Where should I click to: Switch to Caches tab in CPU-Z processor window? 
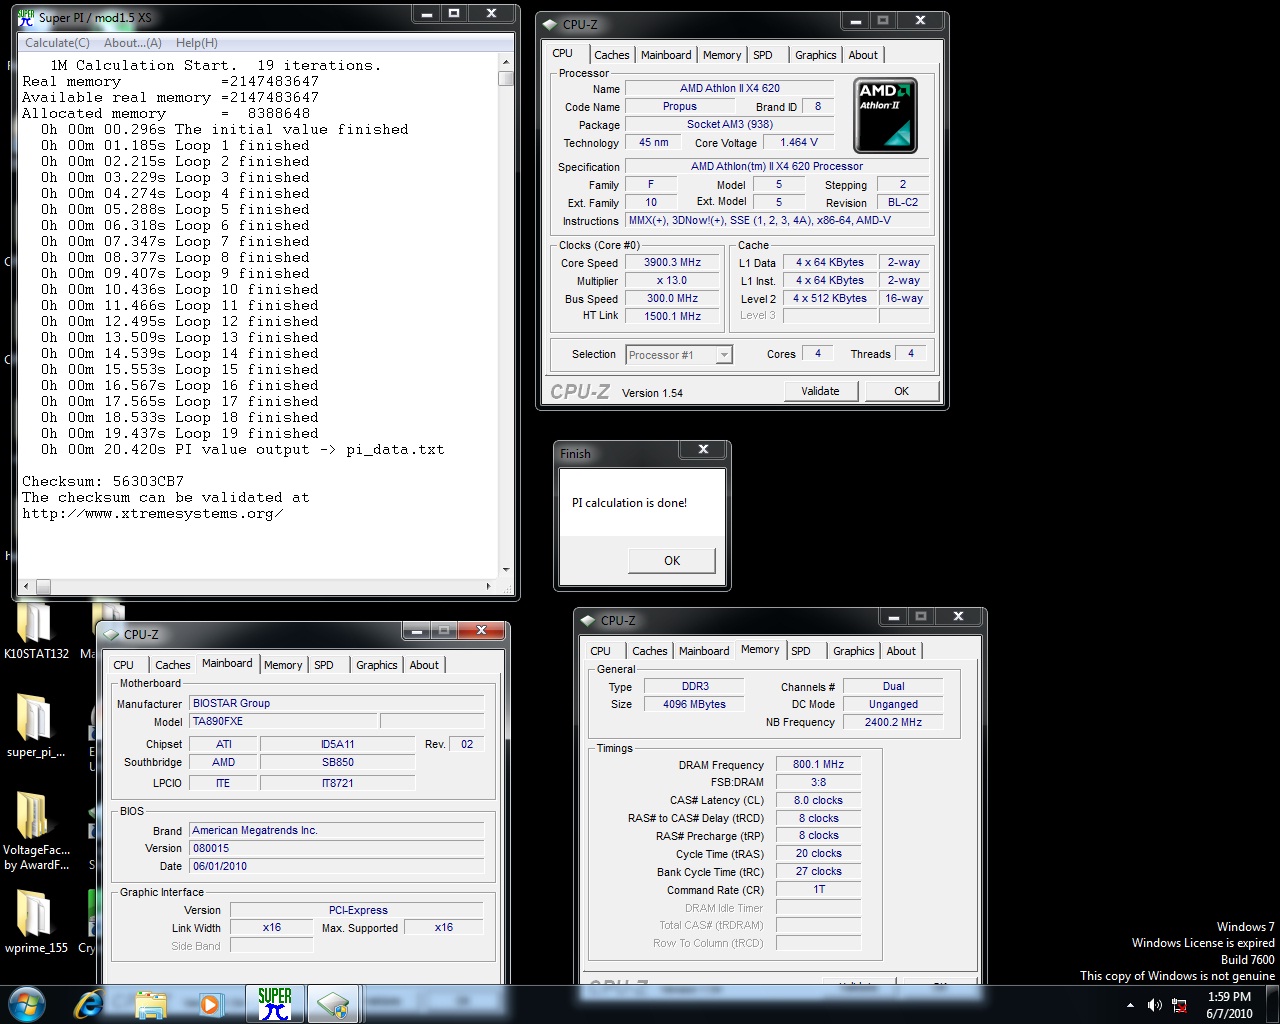pyautogui.click(x=611, y=55)
